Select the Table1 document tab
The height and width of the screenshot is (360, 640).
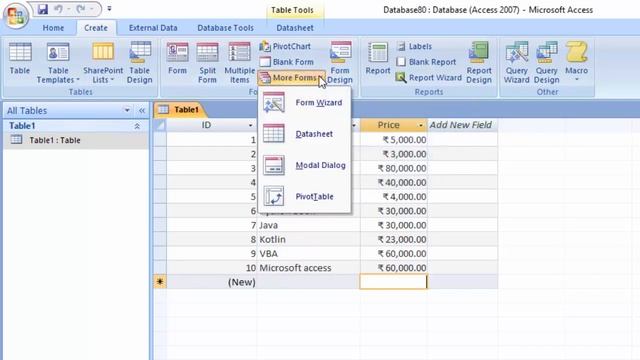(x=180, y=109)
